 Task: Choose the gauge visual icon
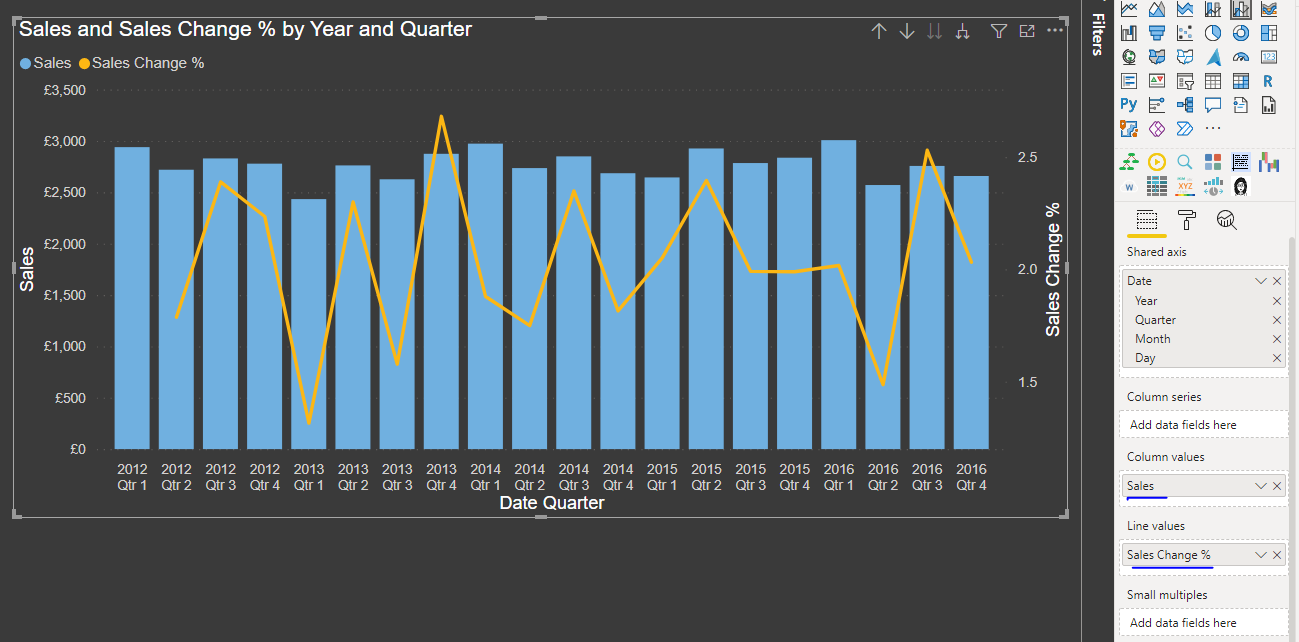(1241, 57)
